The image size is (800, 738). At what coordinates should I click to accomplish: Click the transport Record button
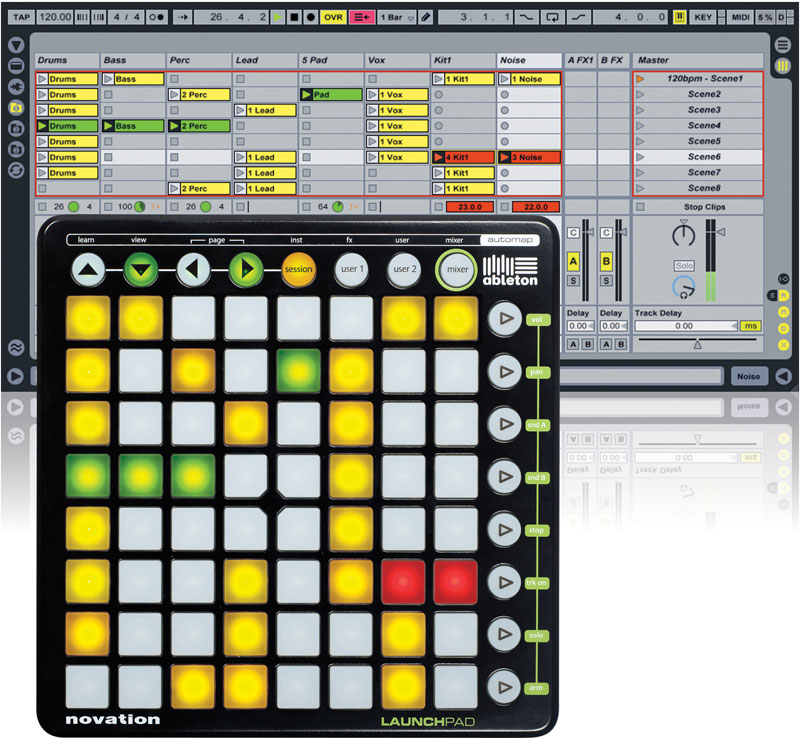310,17
